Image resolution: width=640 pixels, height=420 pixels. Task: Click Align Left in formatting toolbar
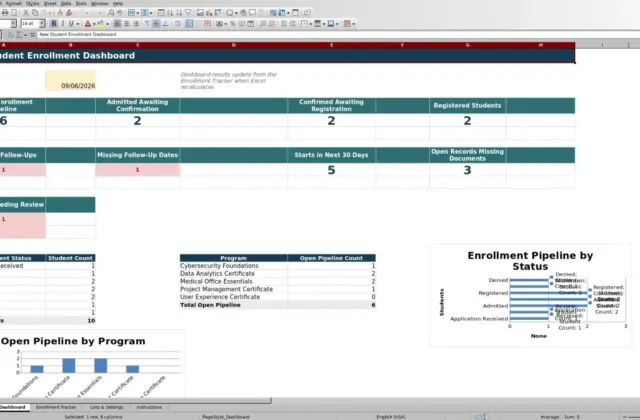117,24
